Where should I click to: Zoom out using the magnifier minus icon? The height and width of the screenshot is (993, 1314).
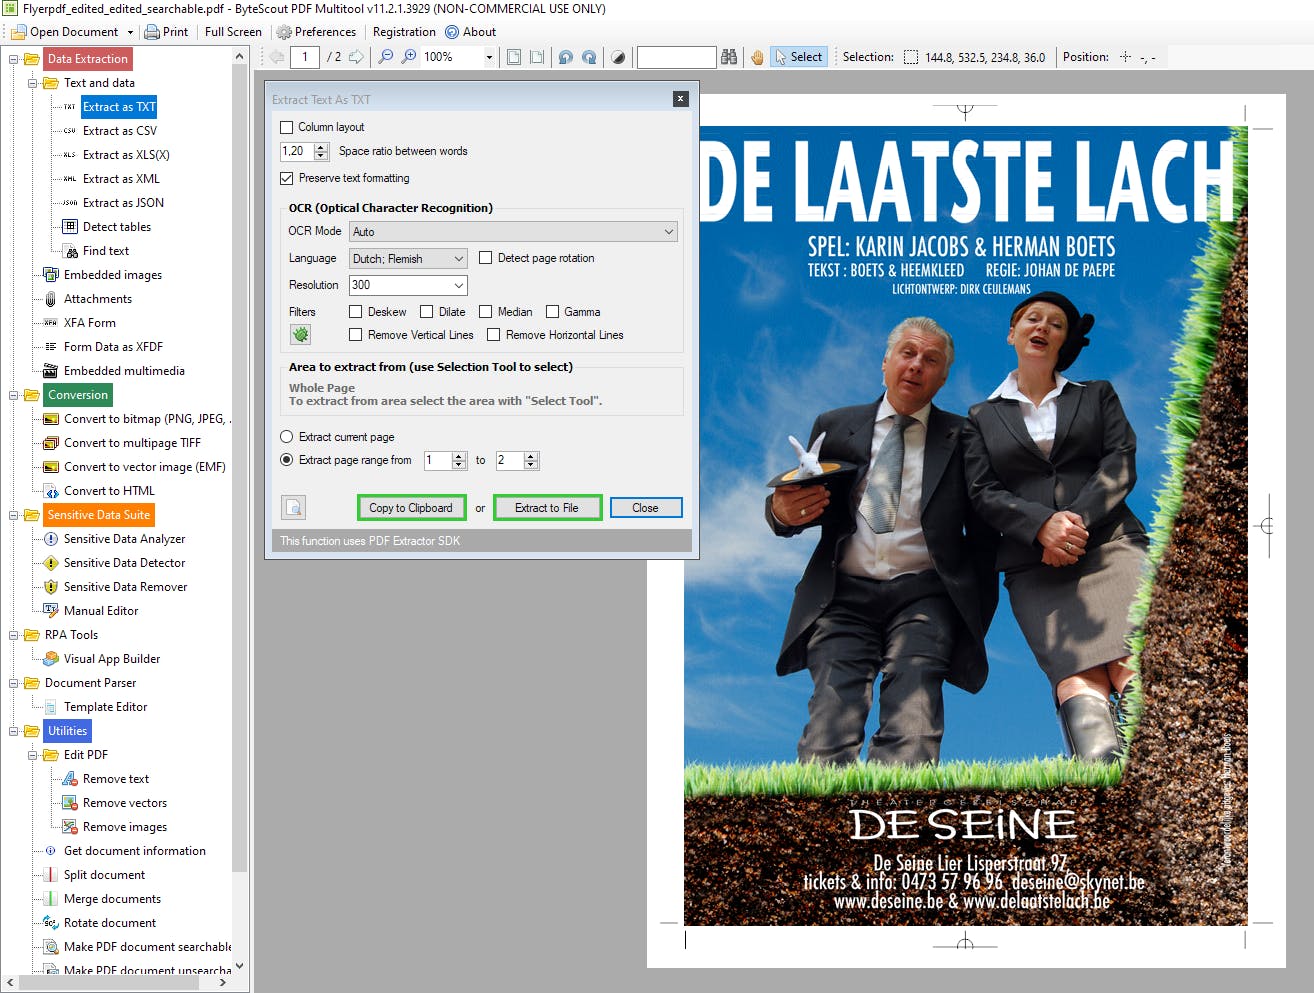tap(386, 57)
